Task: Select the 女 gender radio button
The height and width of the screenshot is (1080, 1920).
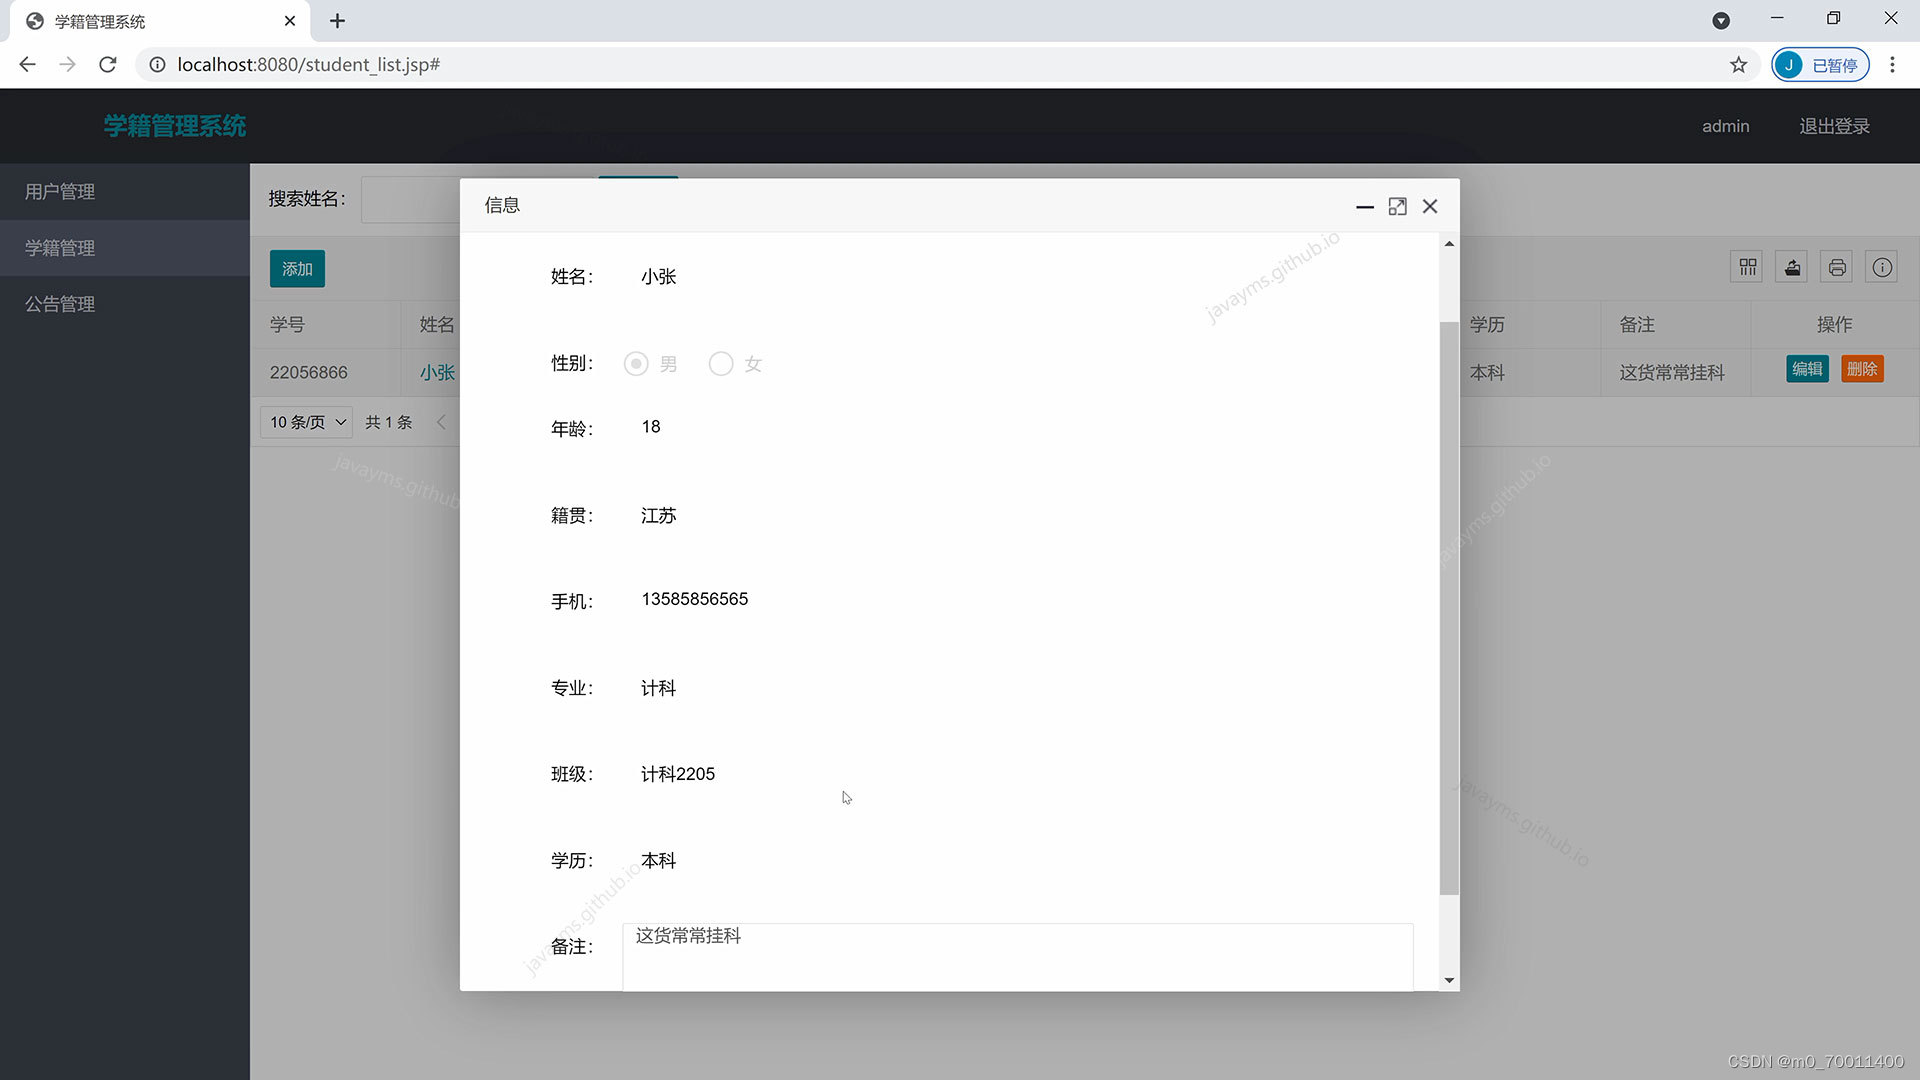Action: (x=721, y=364)
